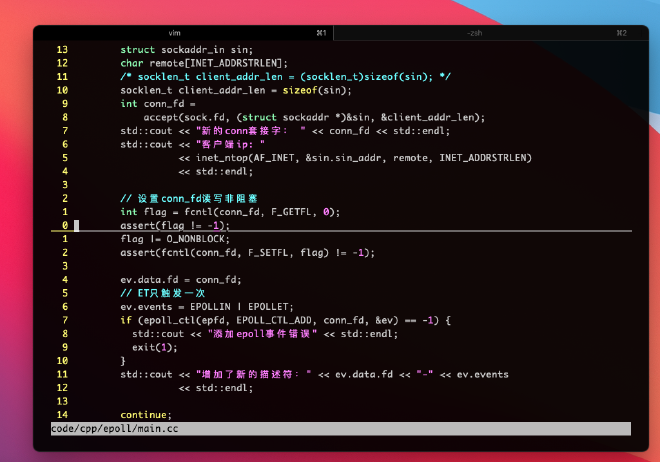Click the current line number 0
The image size is (660, 462).
(65, 226)
